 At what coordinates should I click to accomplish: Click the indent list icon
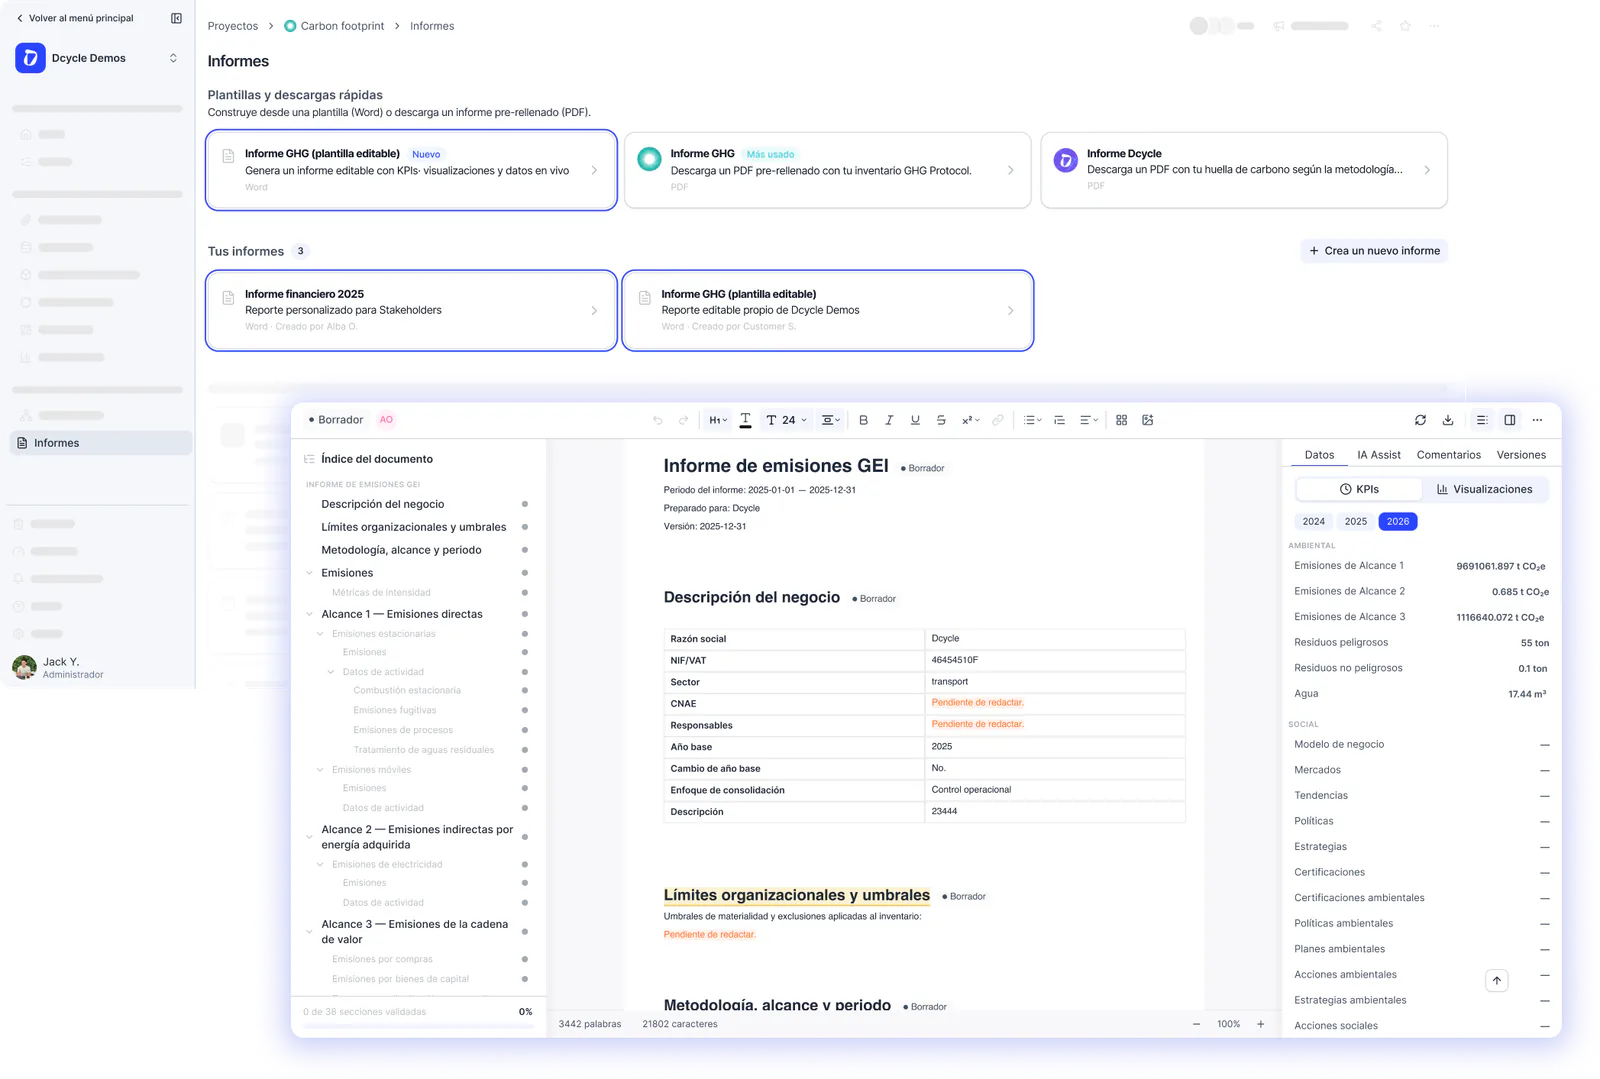coord(1059,420)
